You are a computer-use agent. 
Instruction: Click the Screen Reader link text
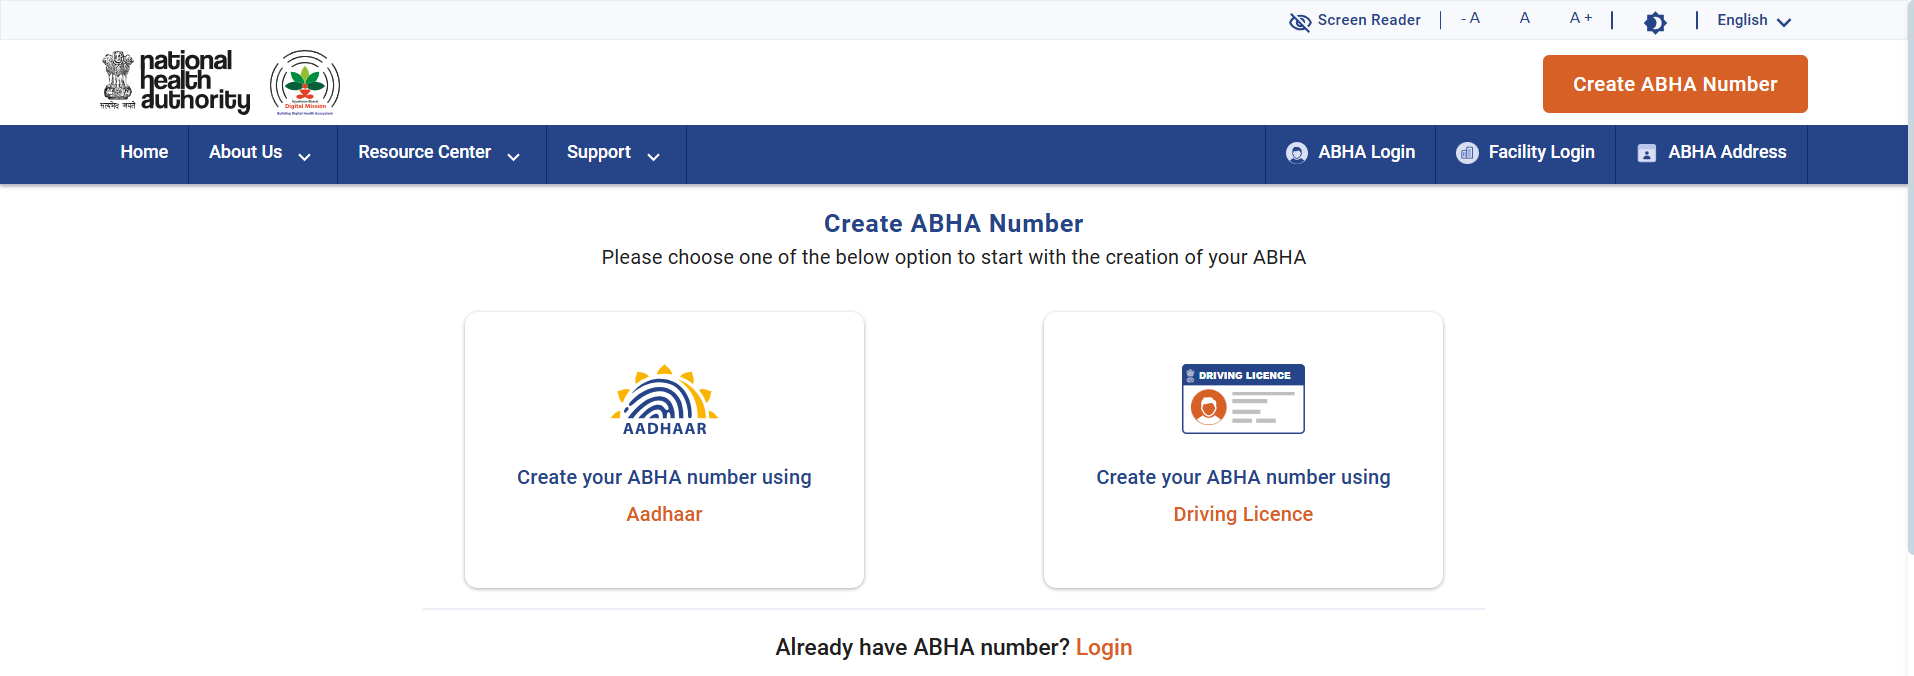point(1369,20)
